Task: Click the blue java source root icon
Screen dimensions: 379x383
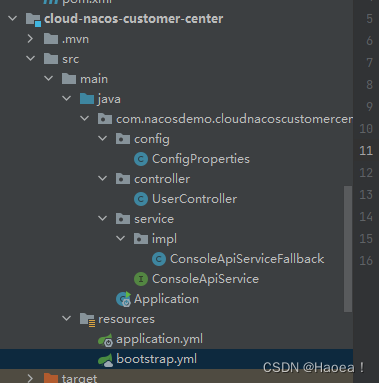Action: pyautogui.click(x=87, y=99)
